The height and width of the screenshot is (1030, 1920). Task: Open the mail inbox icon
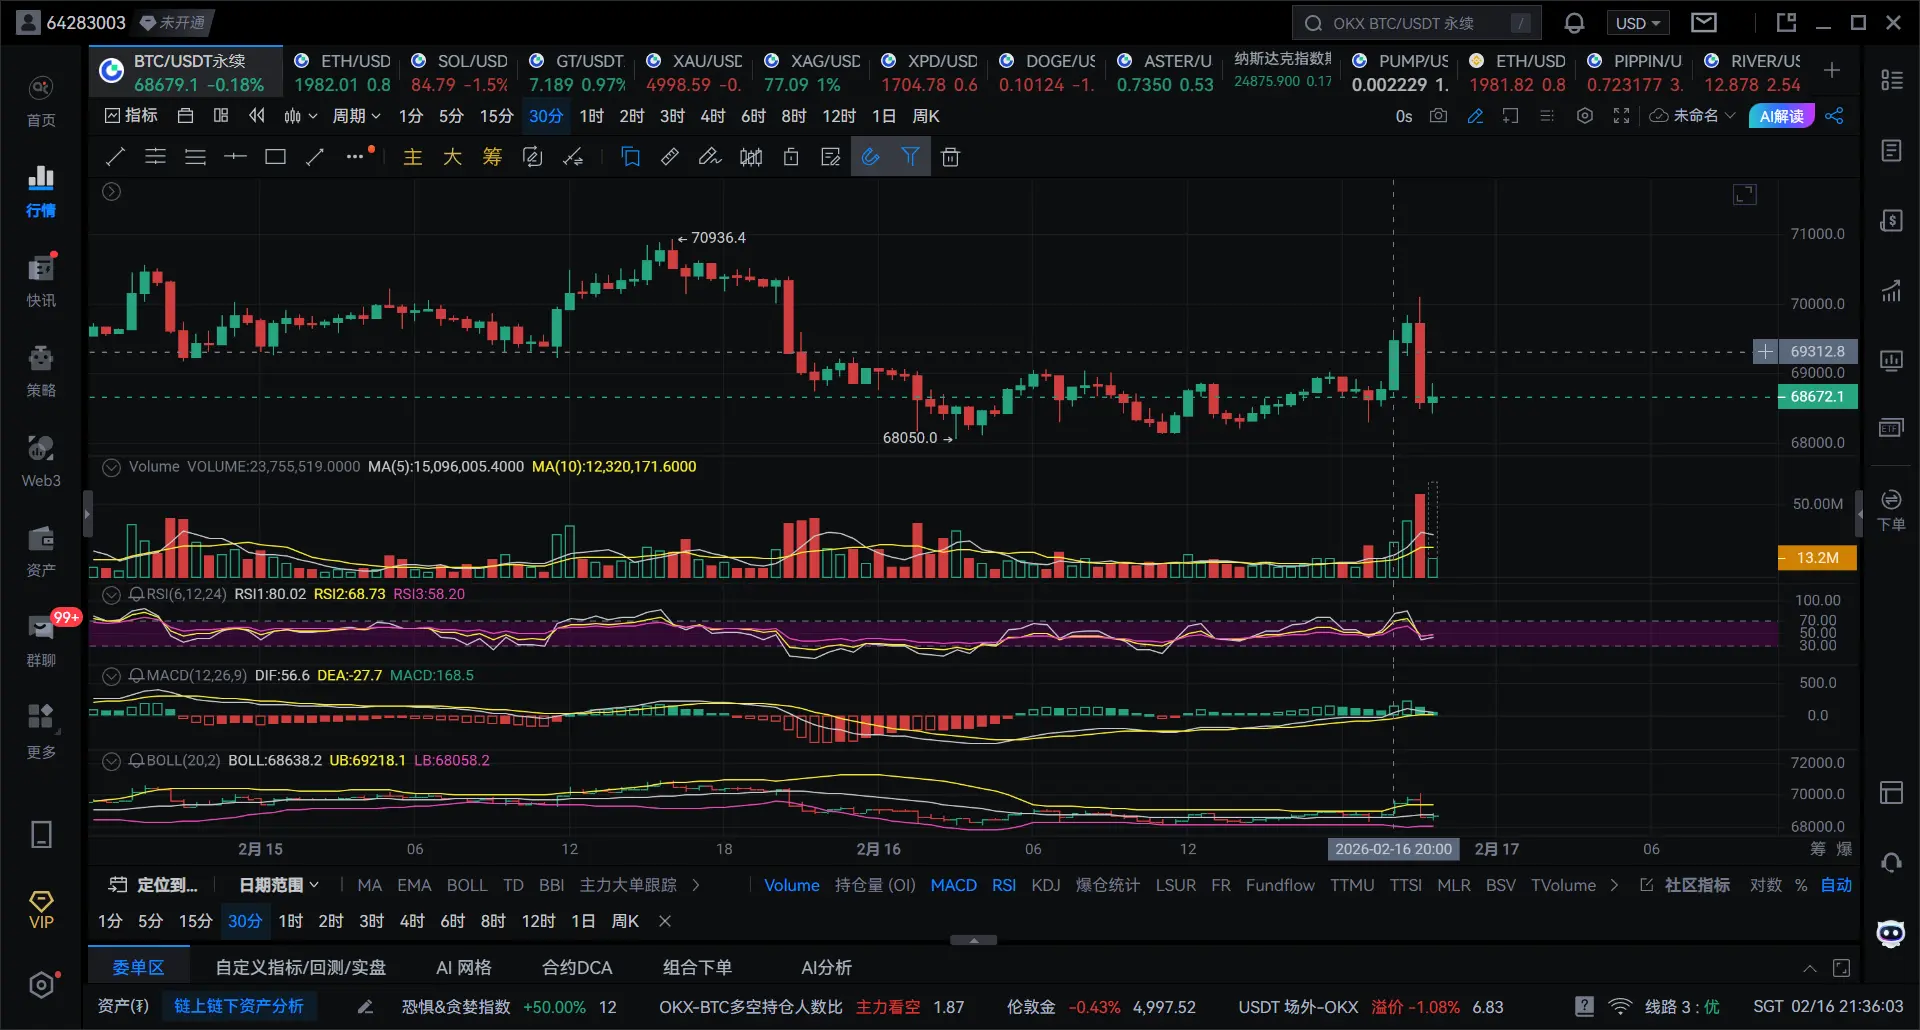coord(1704,22)
